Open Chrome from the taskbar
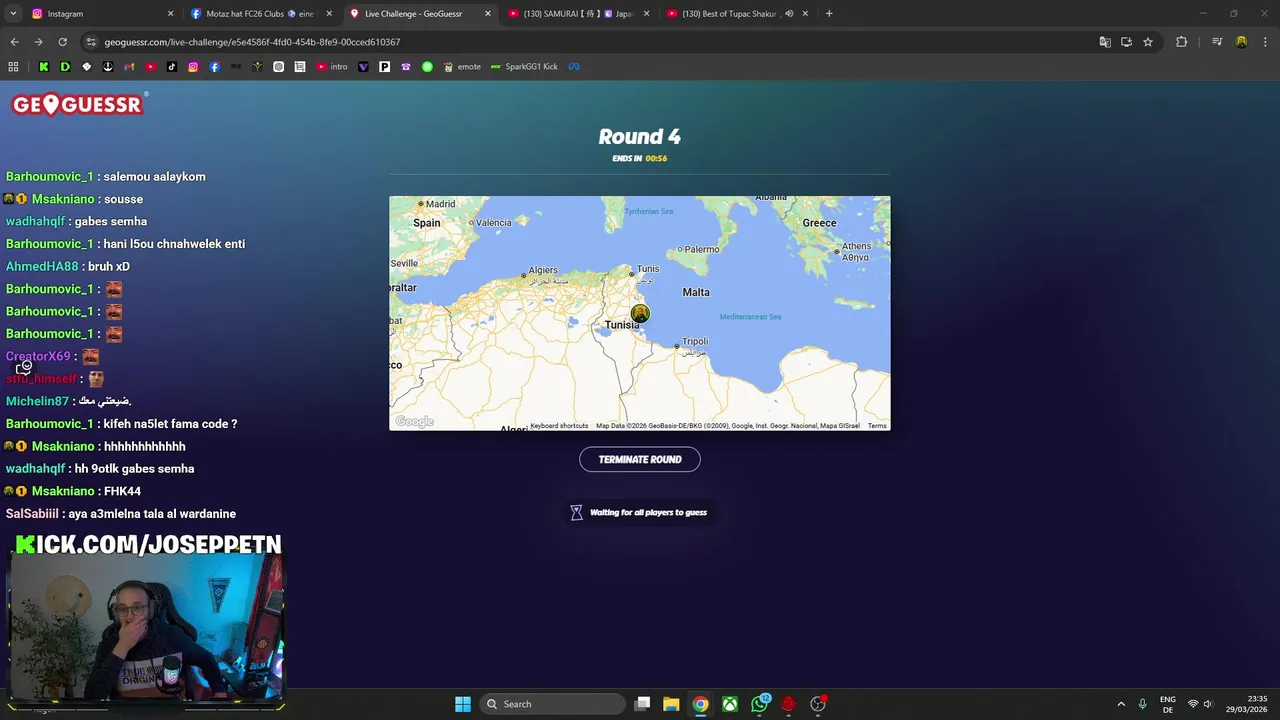1280x720 pixels. [x=700, y=704]
